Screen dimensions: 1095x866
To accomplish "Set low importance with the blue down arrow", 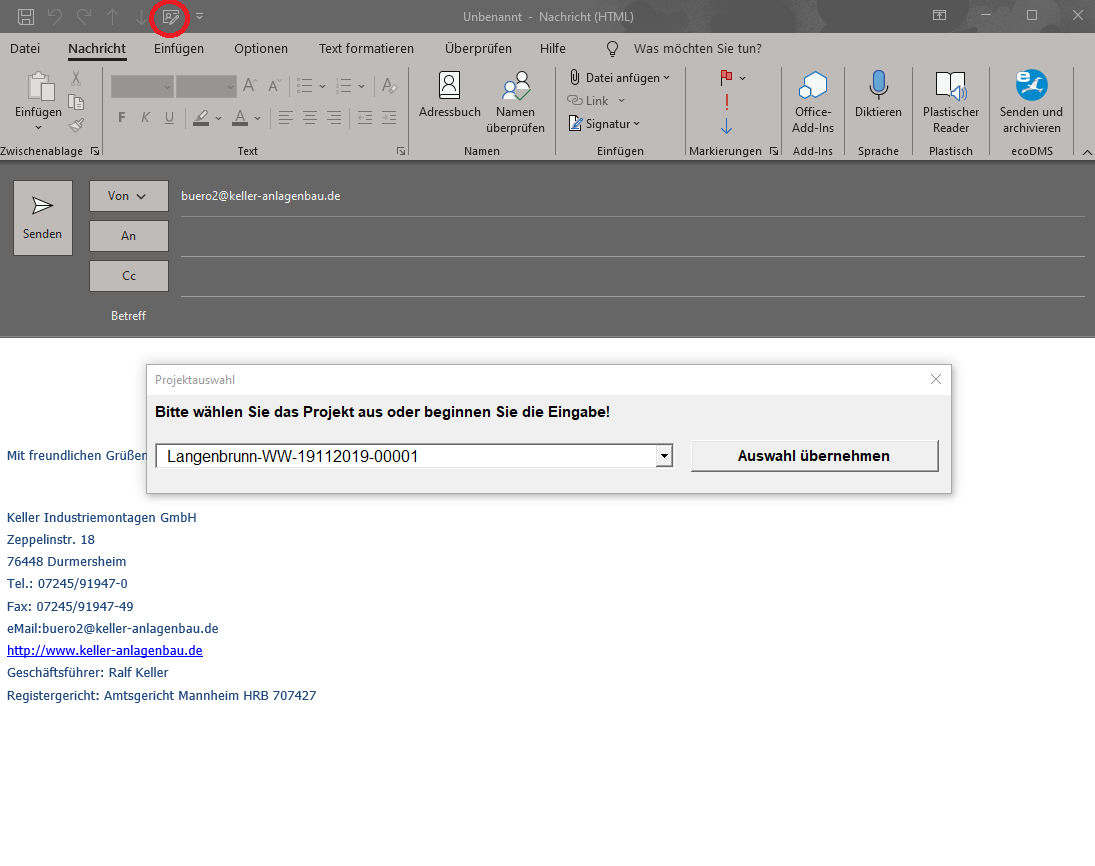I will coord(727,126).
